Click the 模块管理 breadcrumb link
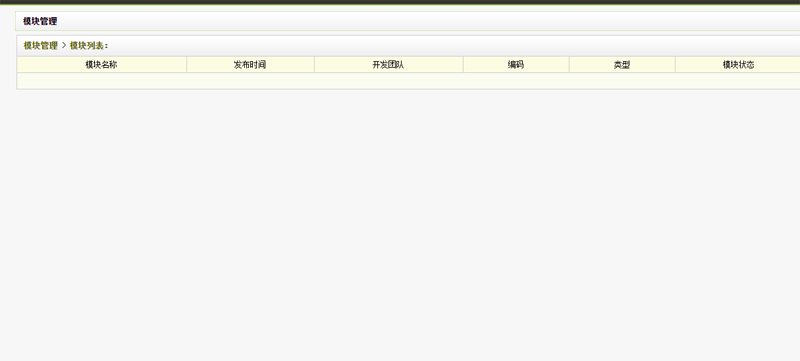This screenshot has width=800, height=361. tap(40, 46)
